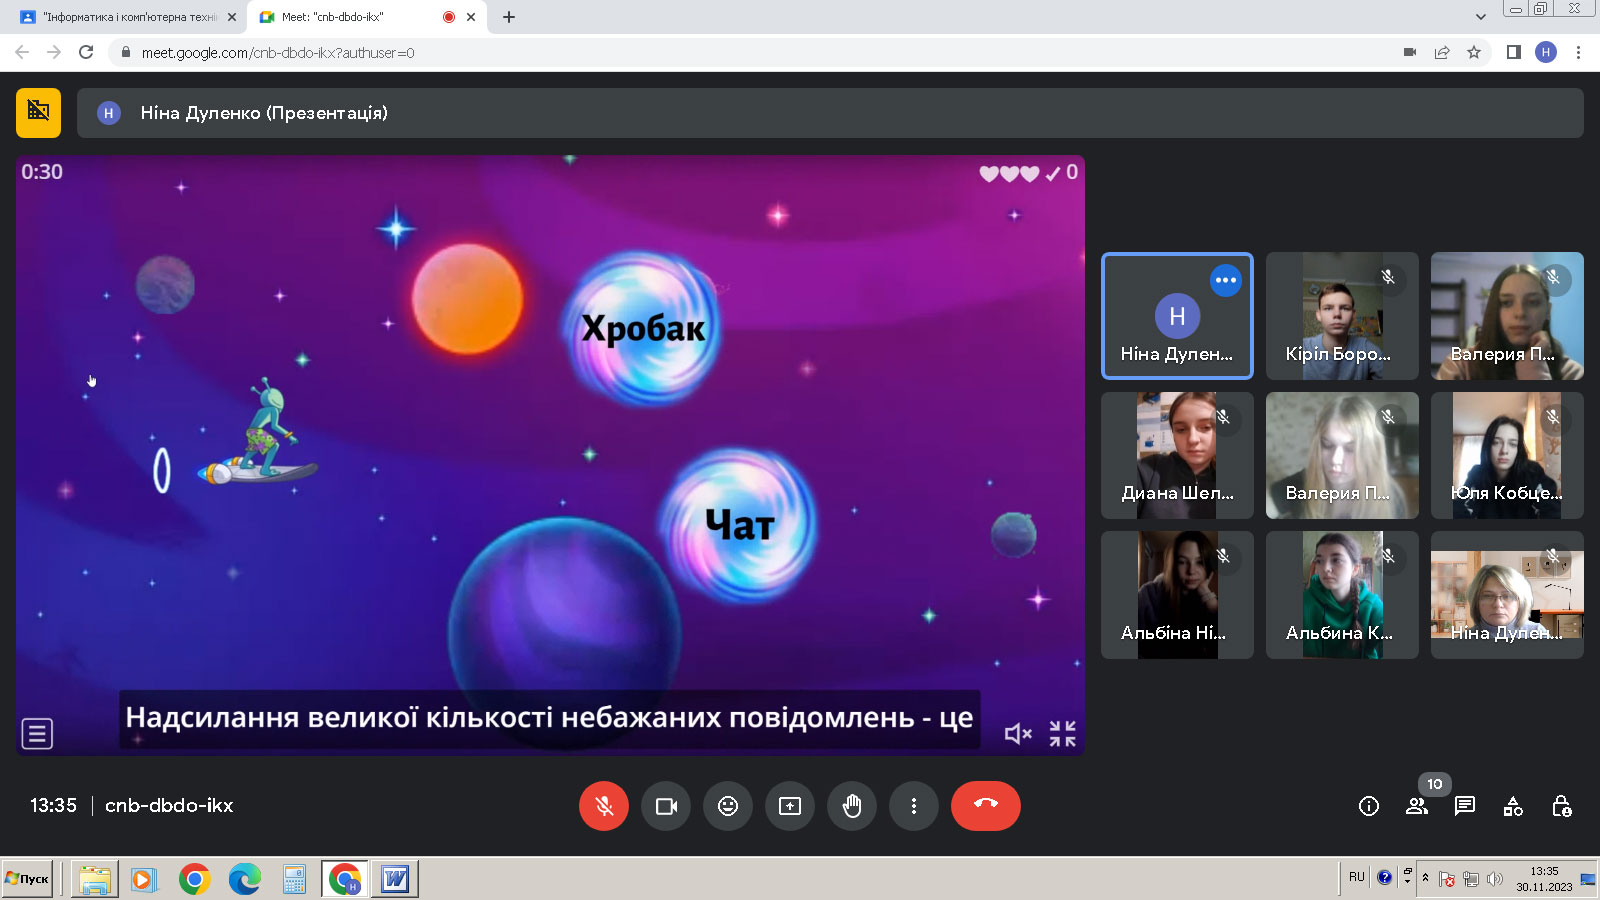
Task: Open a new browser tab
Action: pos(509,17)
